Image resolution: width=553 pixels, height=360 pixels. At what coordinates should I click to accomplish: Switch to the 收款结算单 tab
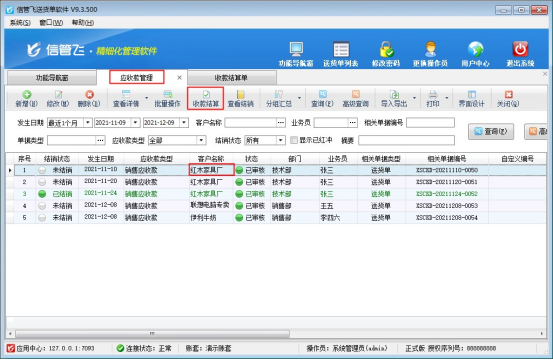231,78
